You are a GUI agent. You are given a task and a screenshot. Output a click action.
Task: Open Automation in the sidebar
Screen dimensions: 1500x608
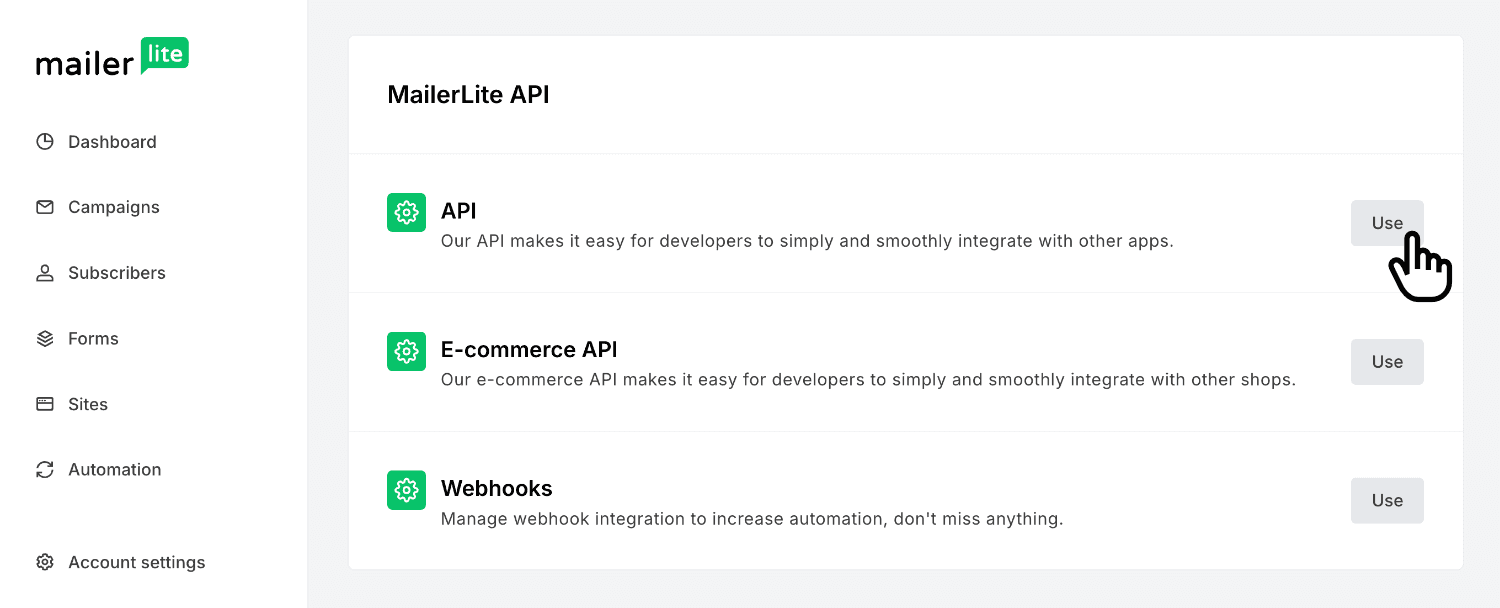click(x=99, y=470)
